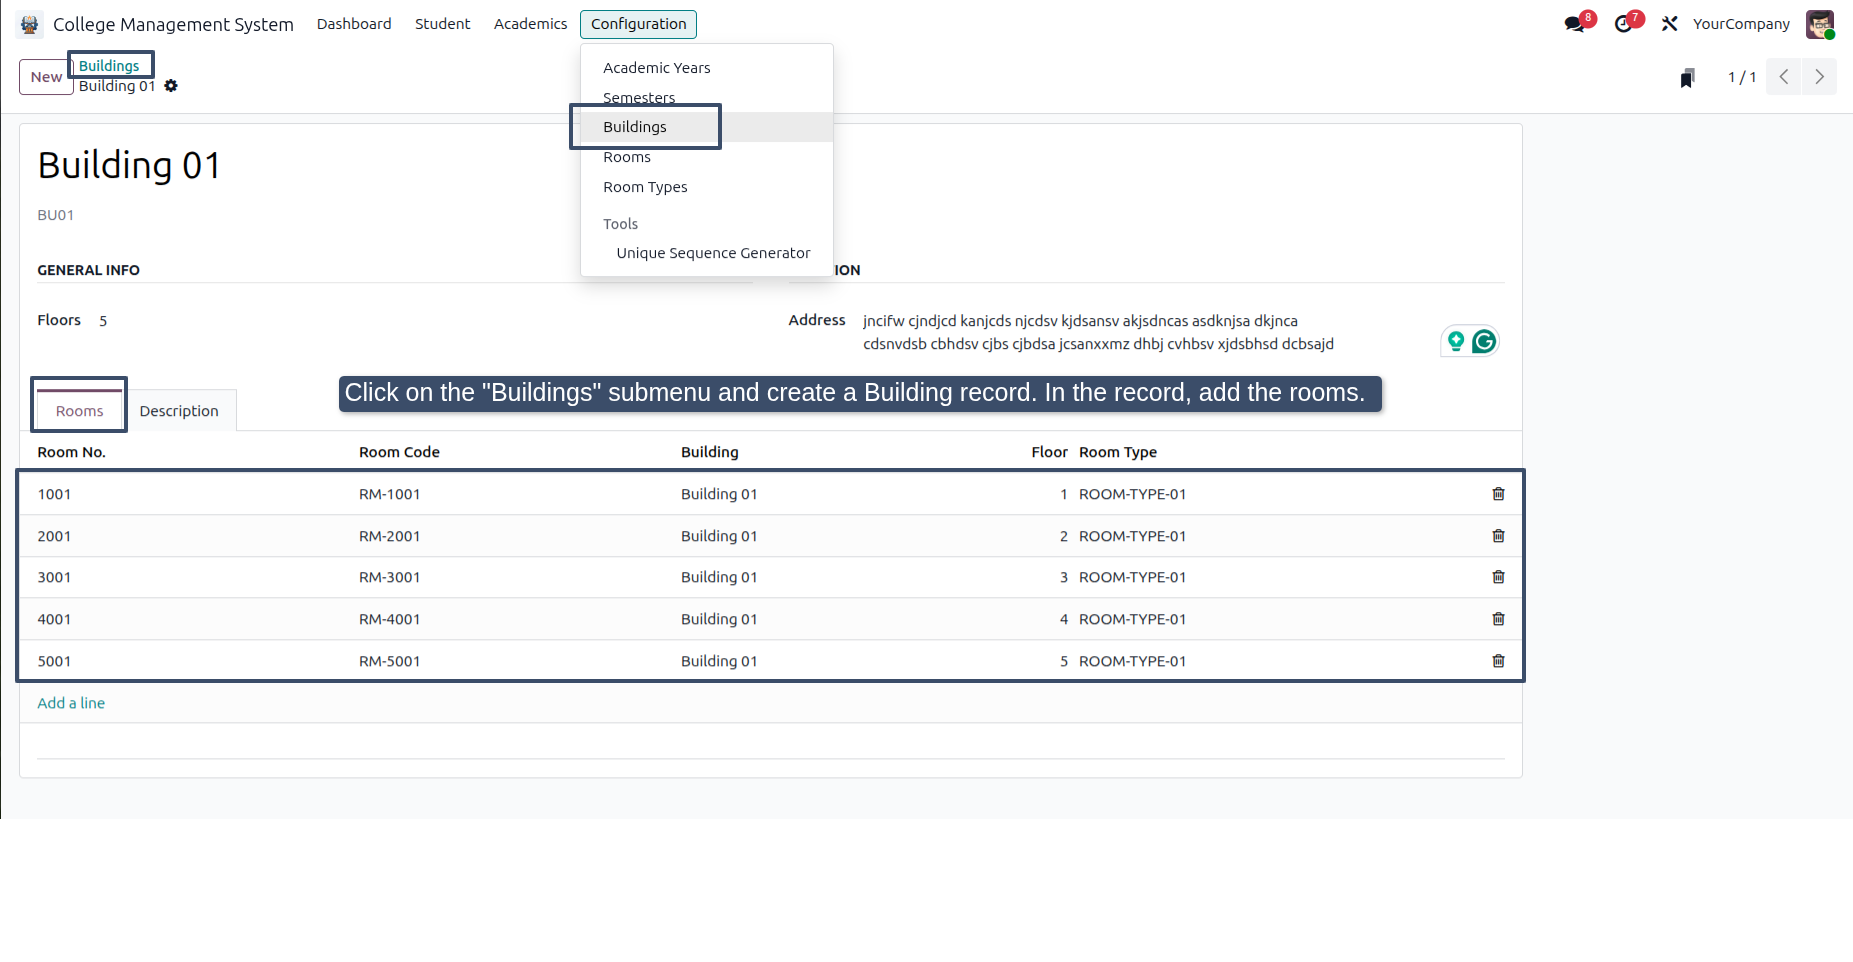1853x962 pixels.
Task: Open the Configuration dropdown menu
Action: pos(638,24)
